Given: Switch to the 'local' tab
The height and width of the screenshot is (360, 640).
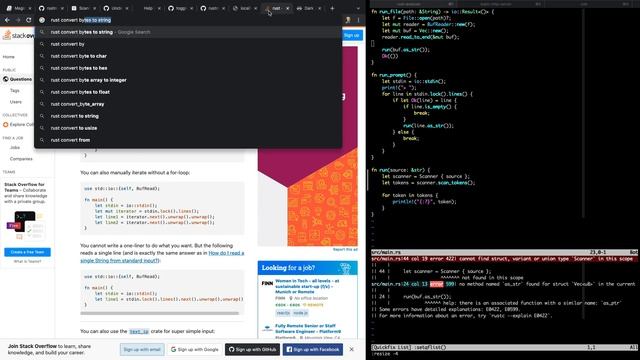Looking at the screenshot, I should (245, 8).
